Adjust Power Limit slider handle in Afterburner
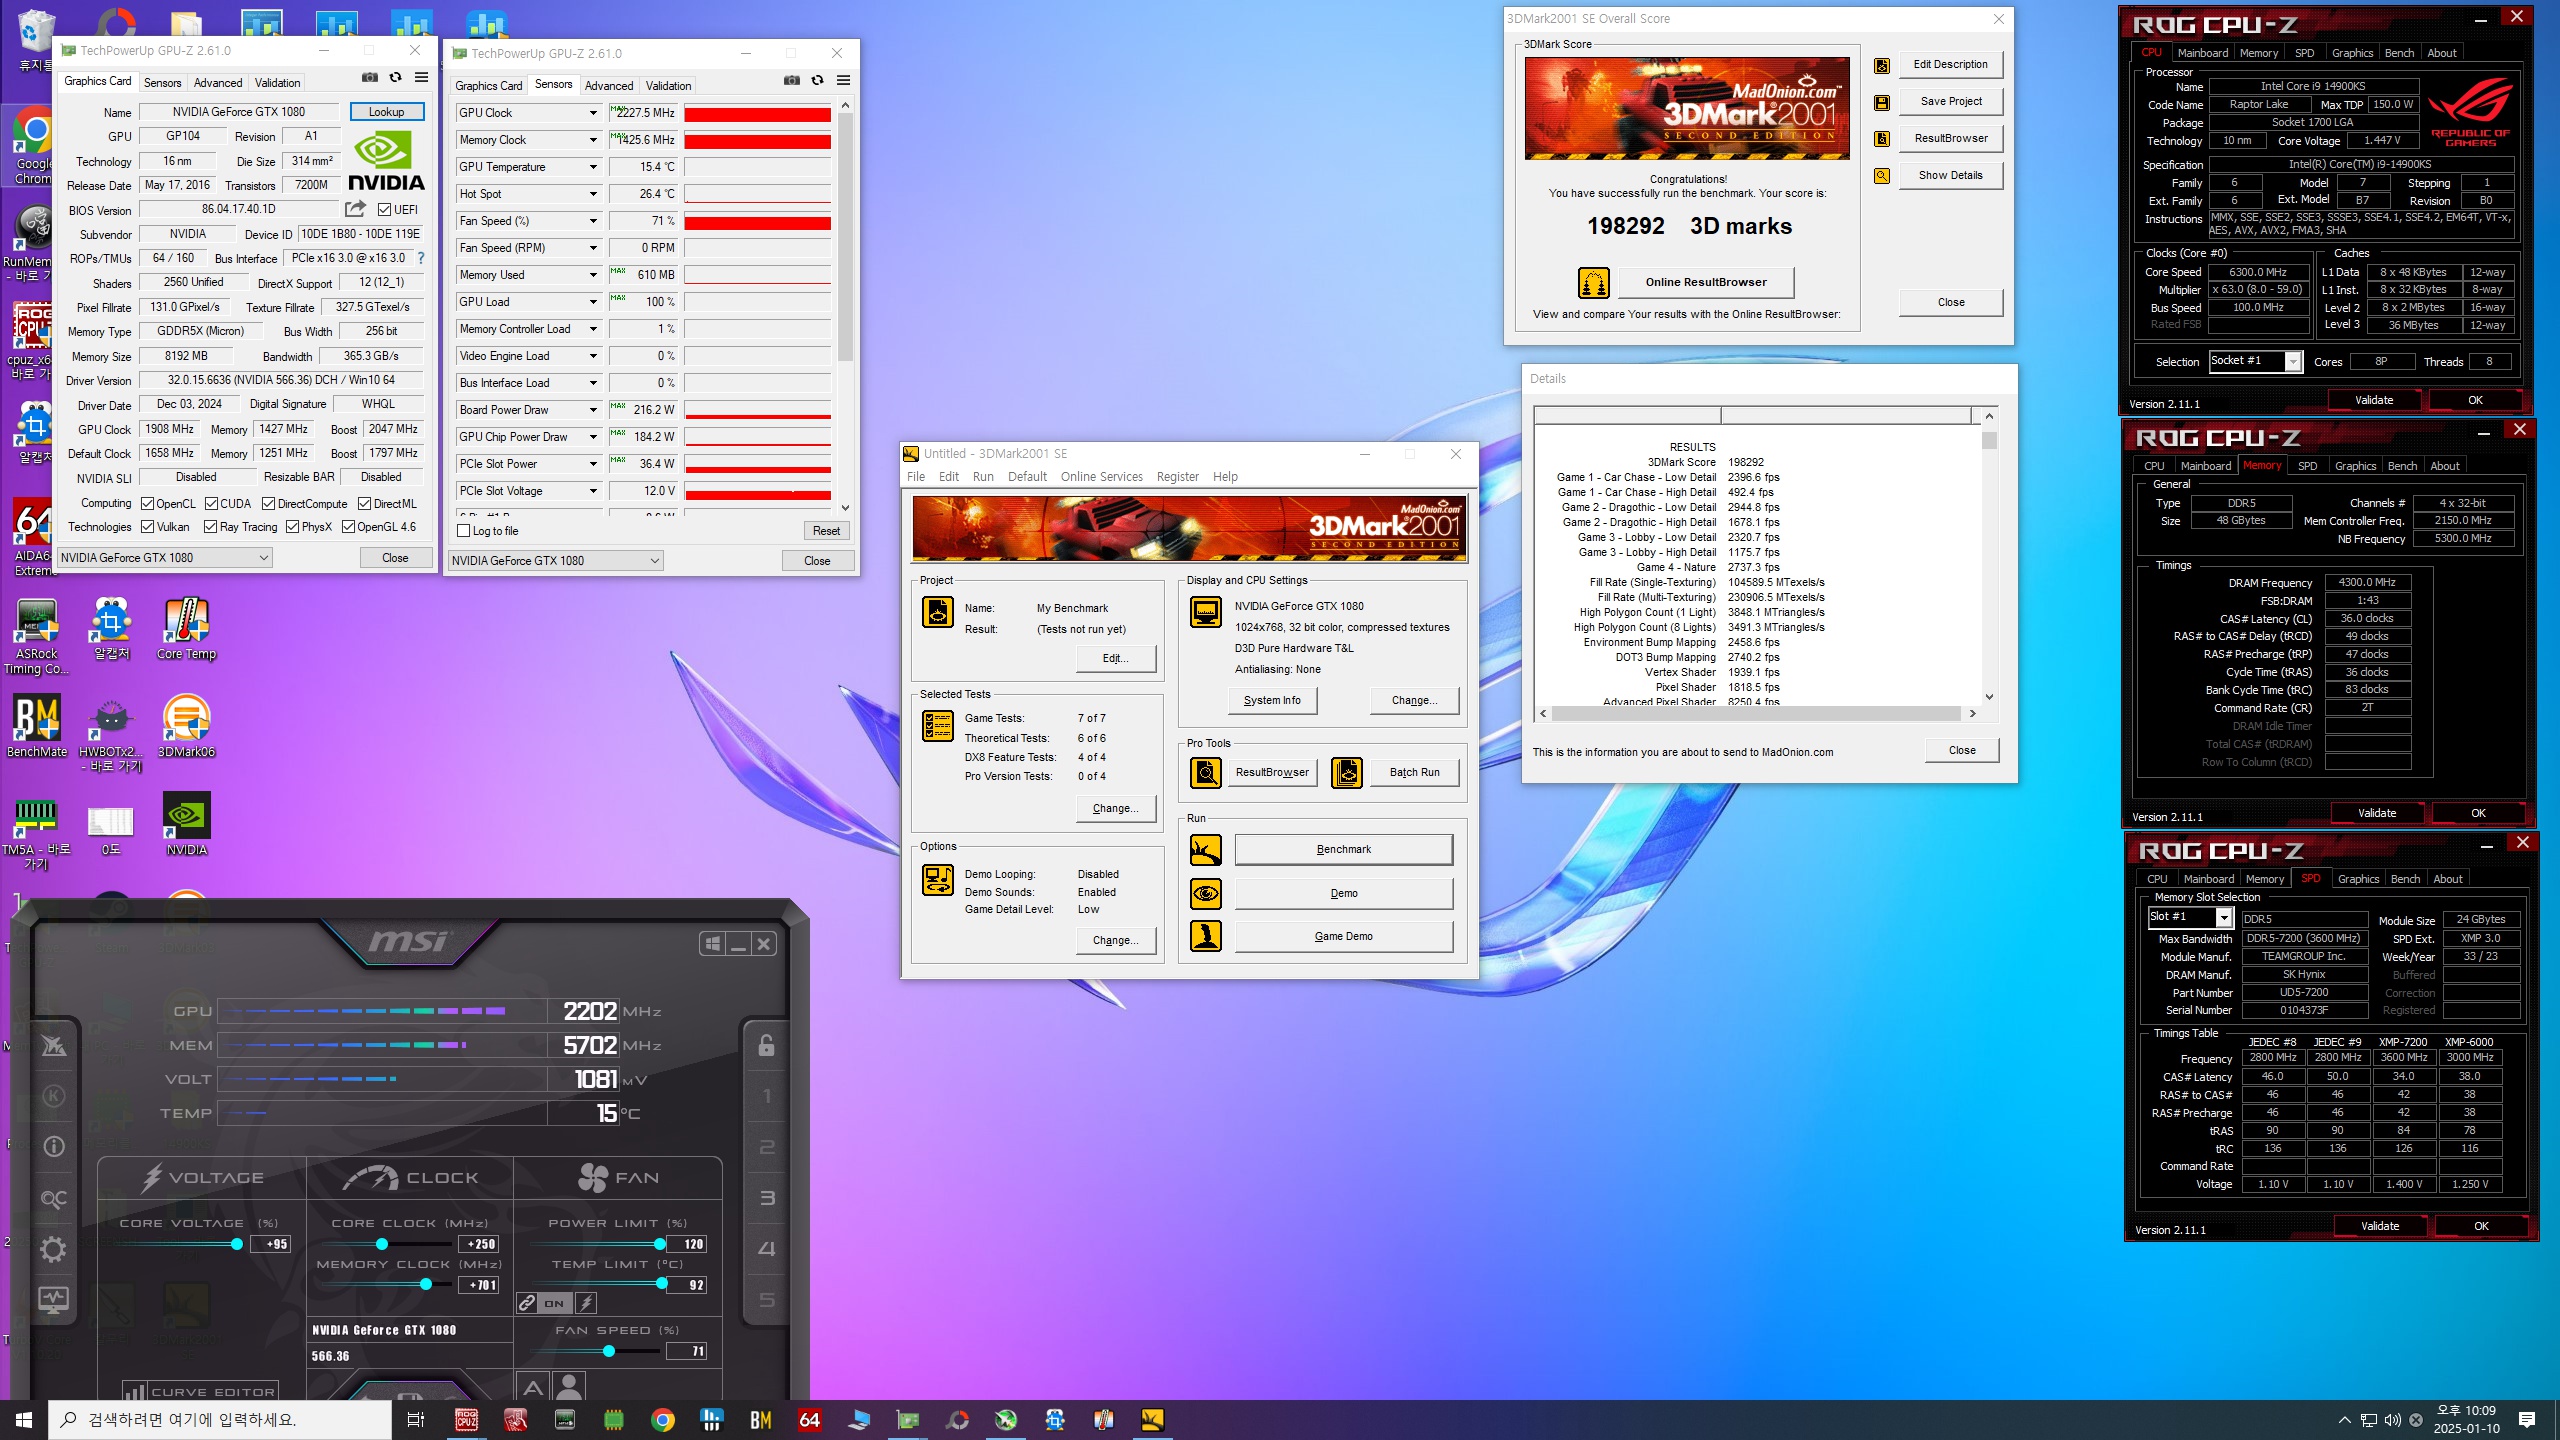2560x1440 pixels. [659, 1244]
